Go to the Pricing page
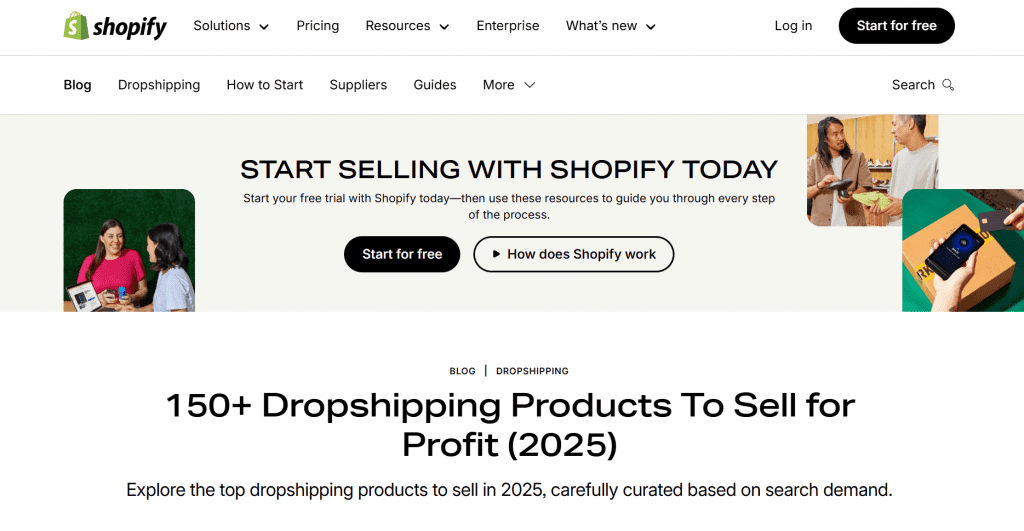The height and width of the screenshot is (531, 1024). tap(317, 26)
